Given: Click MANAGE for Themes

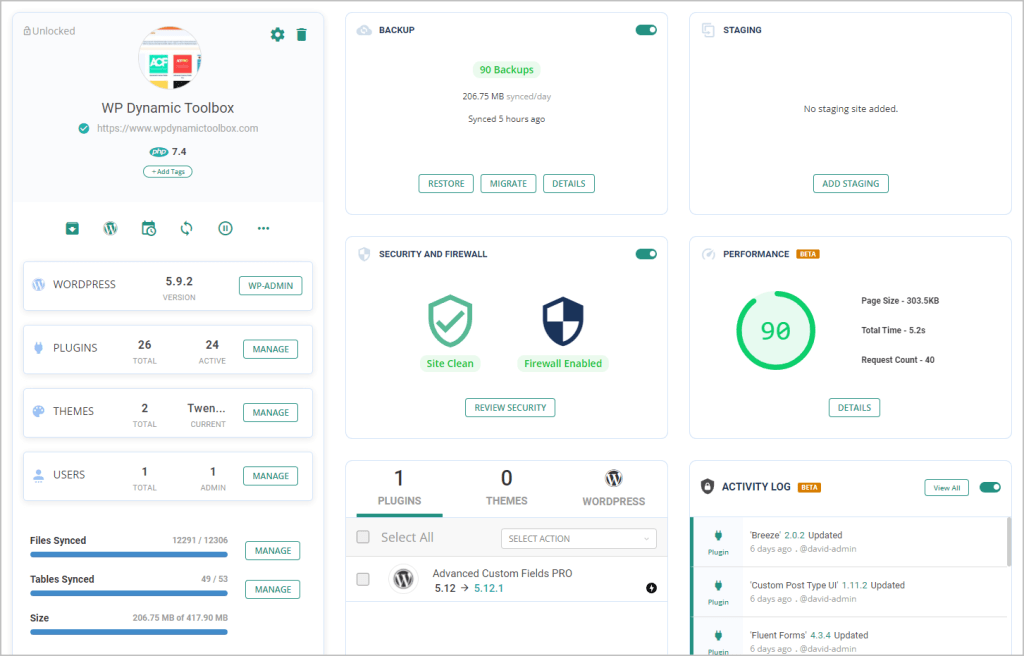Looking at the screenshot, I should pos(270,412).
